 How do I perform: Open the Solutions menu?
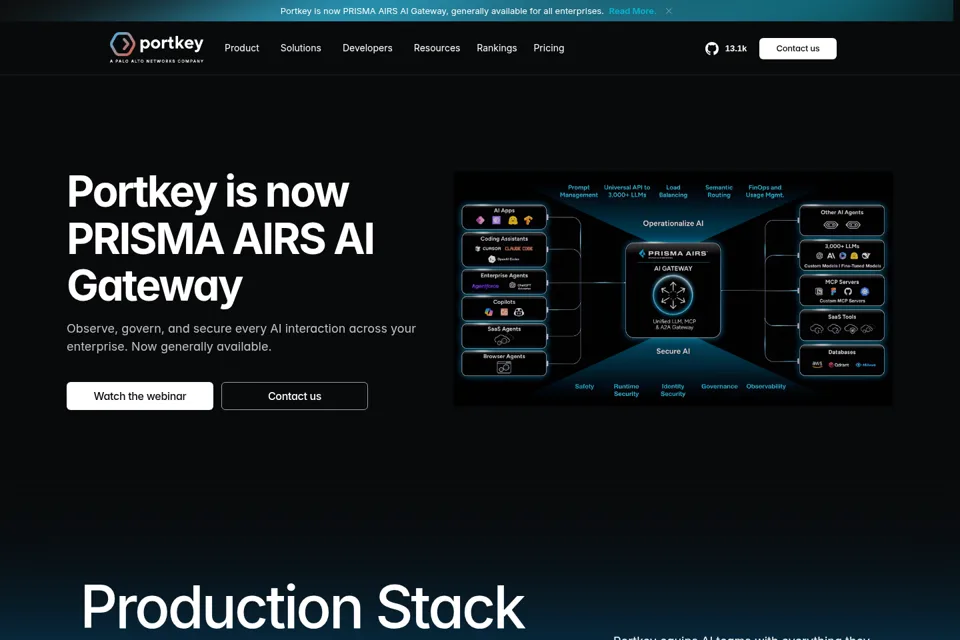[301, 48]
